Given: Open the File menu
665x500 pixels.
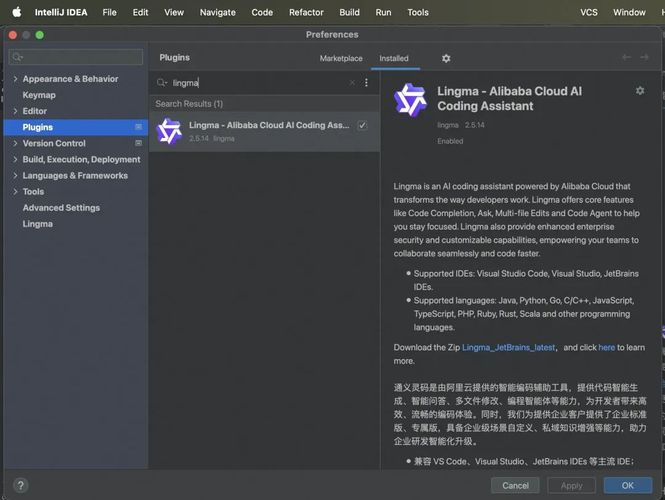Looking at the screenshot, I should click(109, 12).
